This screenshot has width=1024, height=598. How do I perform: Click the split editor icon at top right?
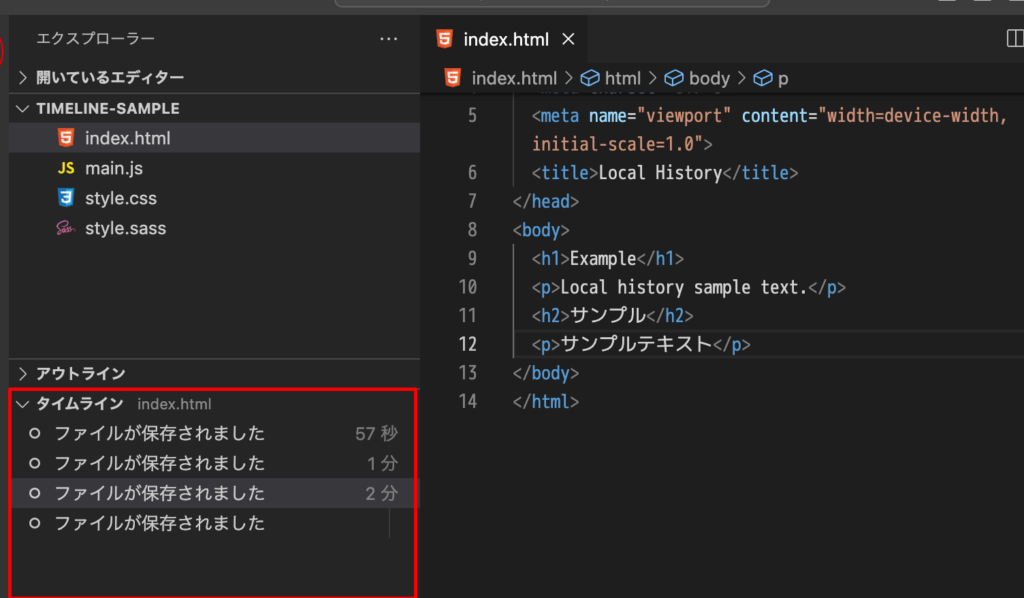click(1013, 39)
